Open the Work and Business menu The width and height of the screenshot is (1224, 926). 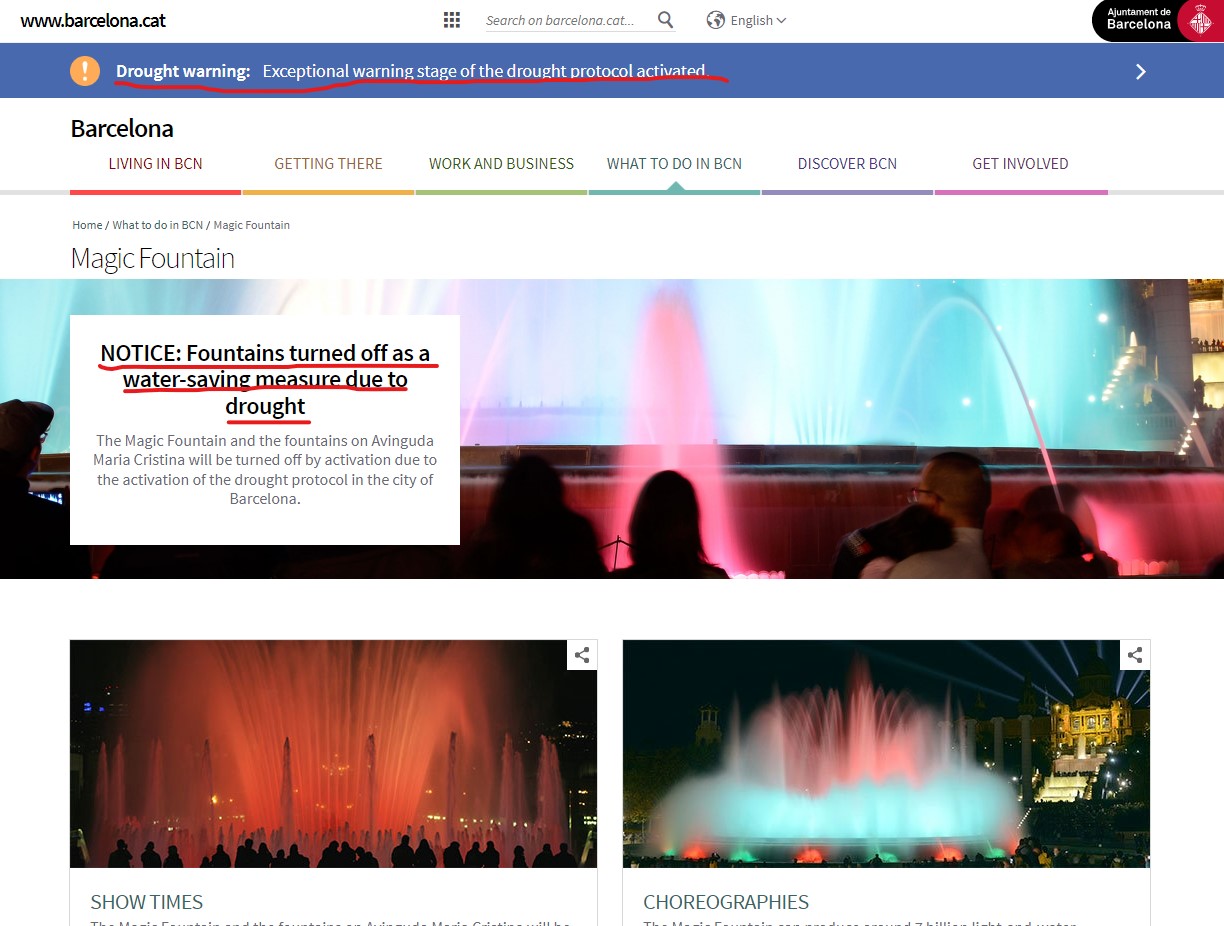[x=501, y=164]
